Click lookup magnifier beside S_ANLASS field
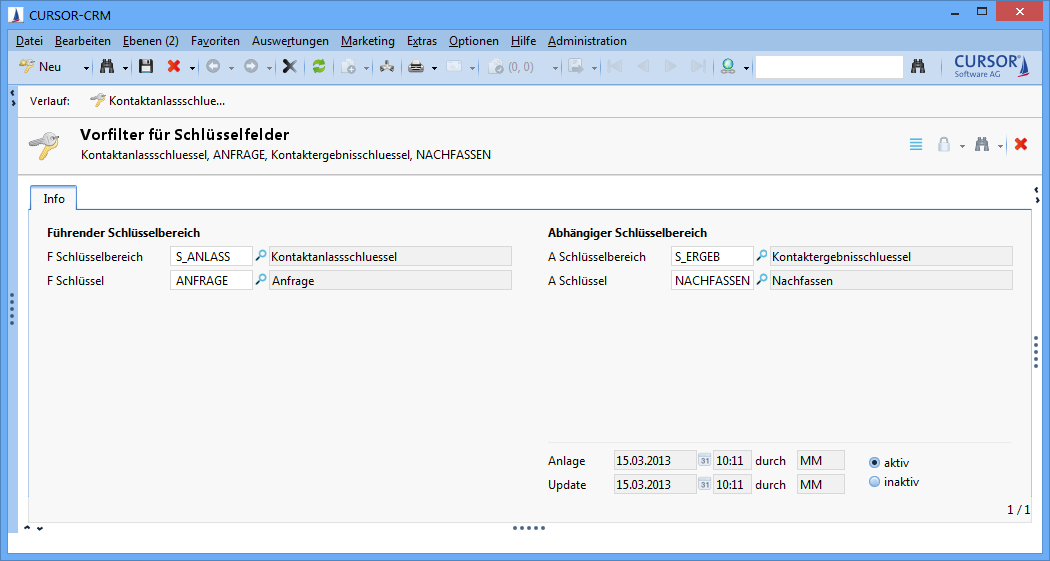The width and height of the screenshot is (1050, 561). [x=261, y=256]
